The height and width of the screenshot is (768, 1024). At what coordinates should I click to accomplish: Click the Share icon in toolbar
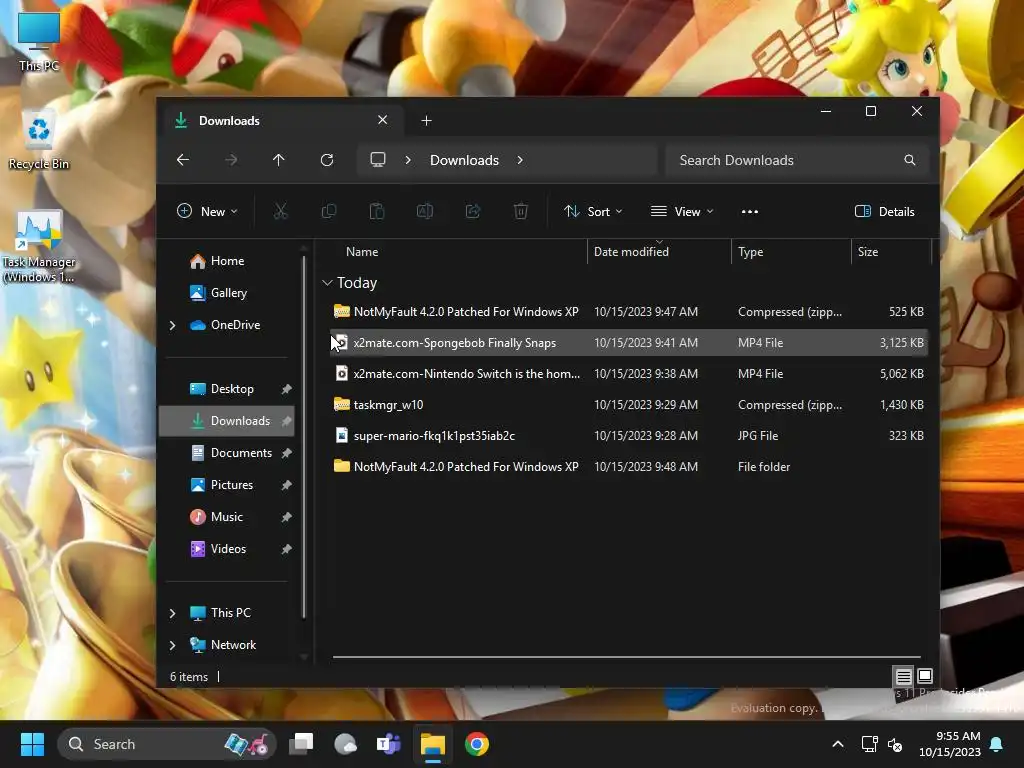click(x=473, y=212)
